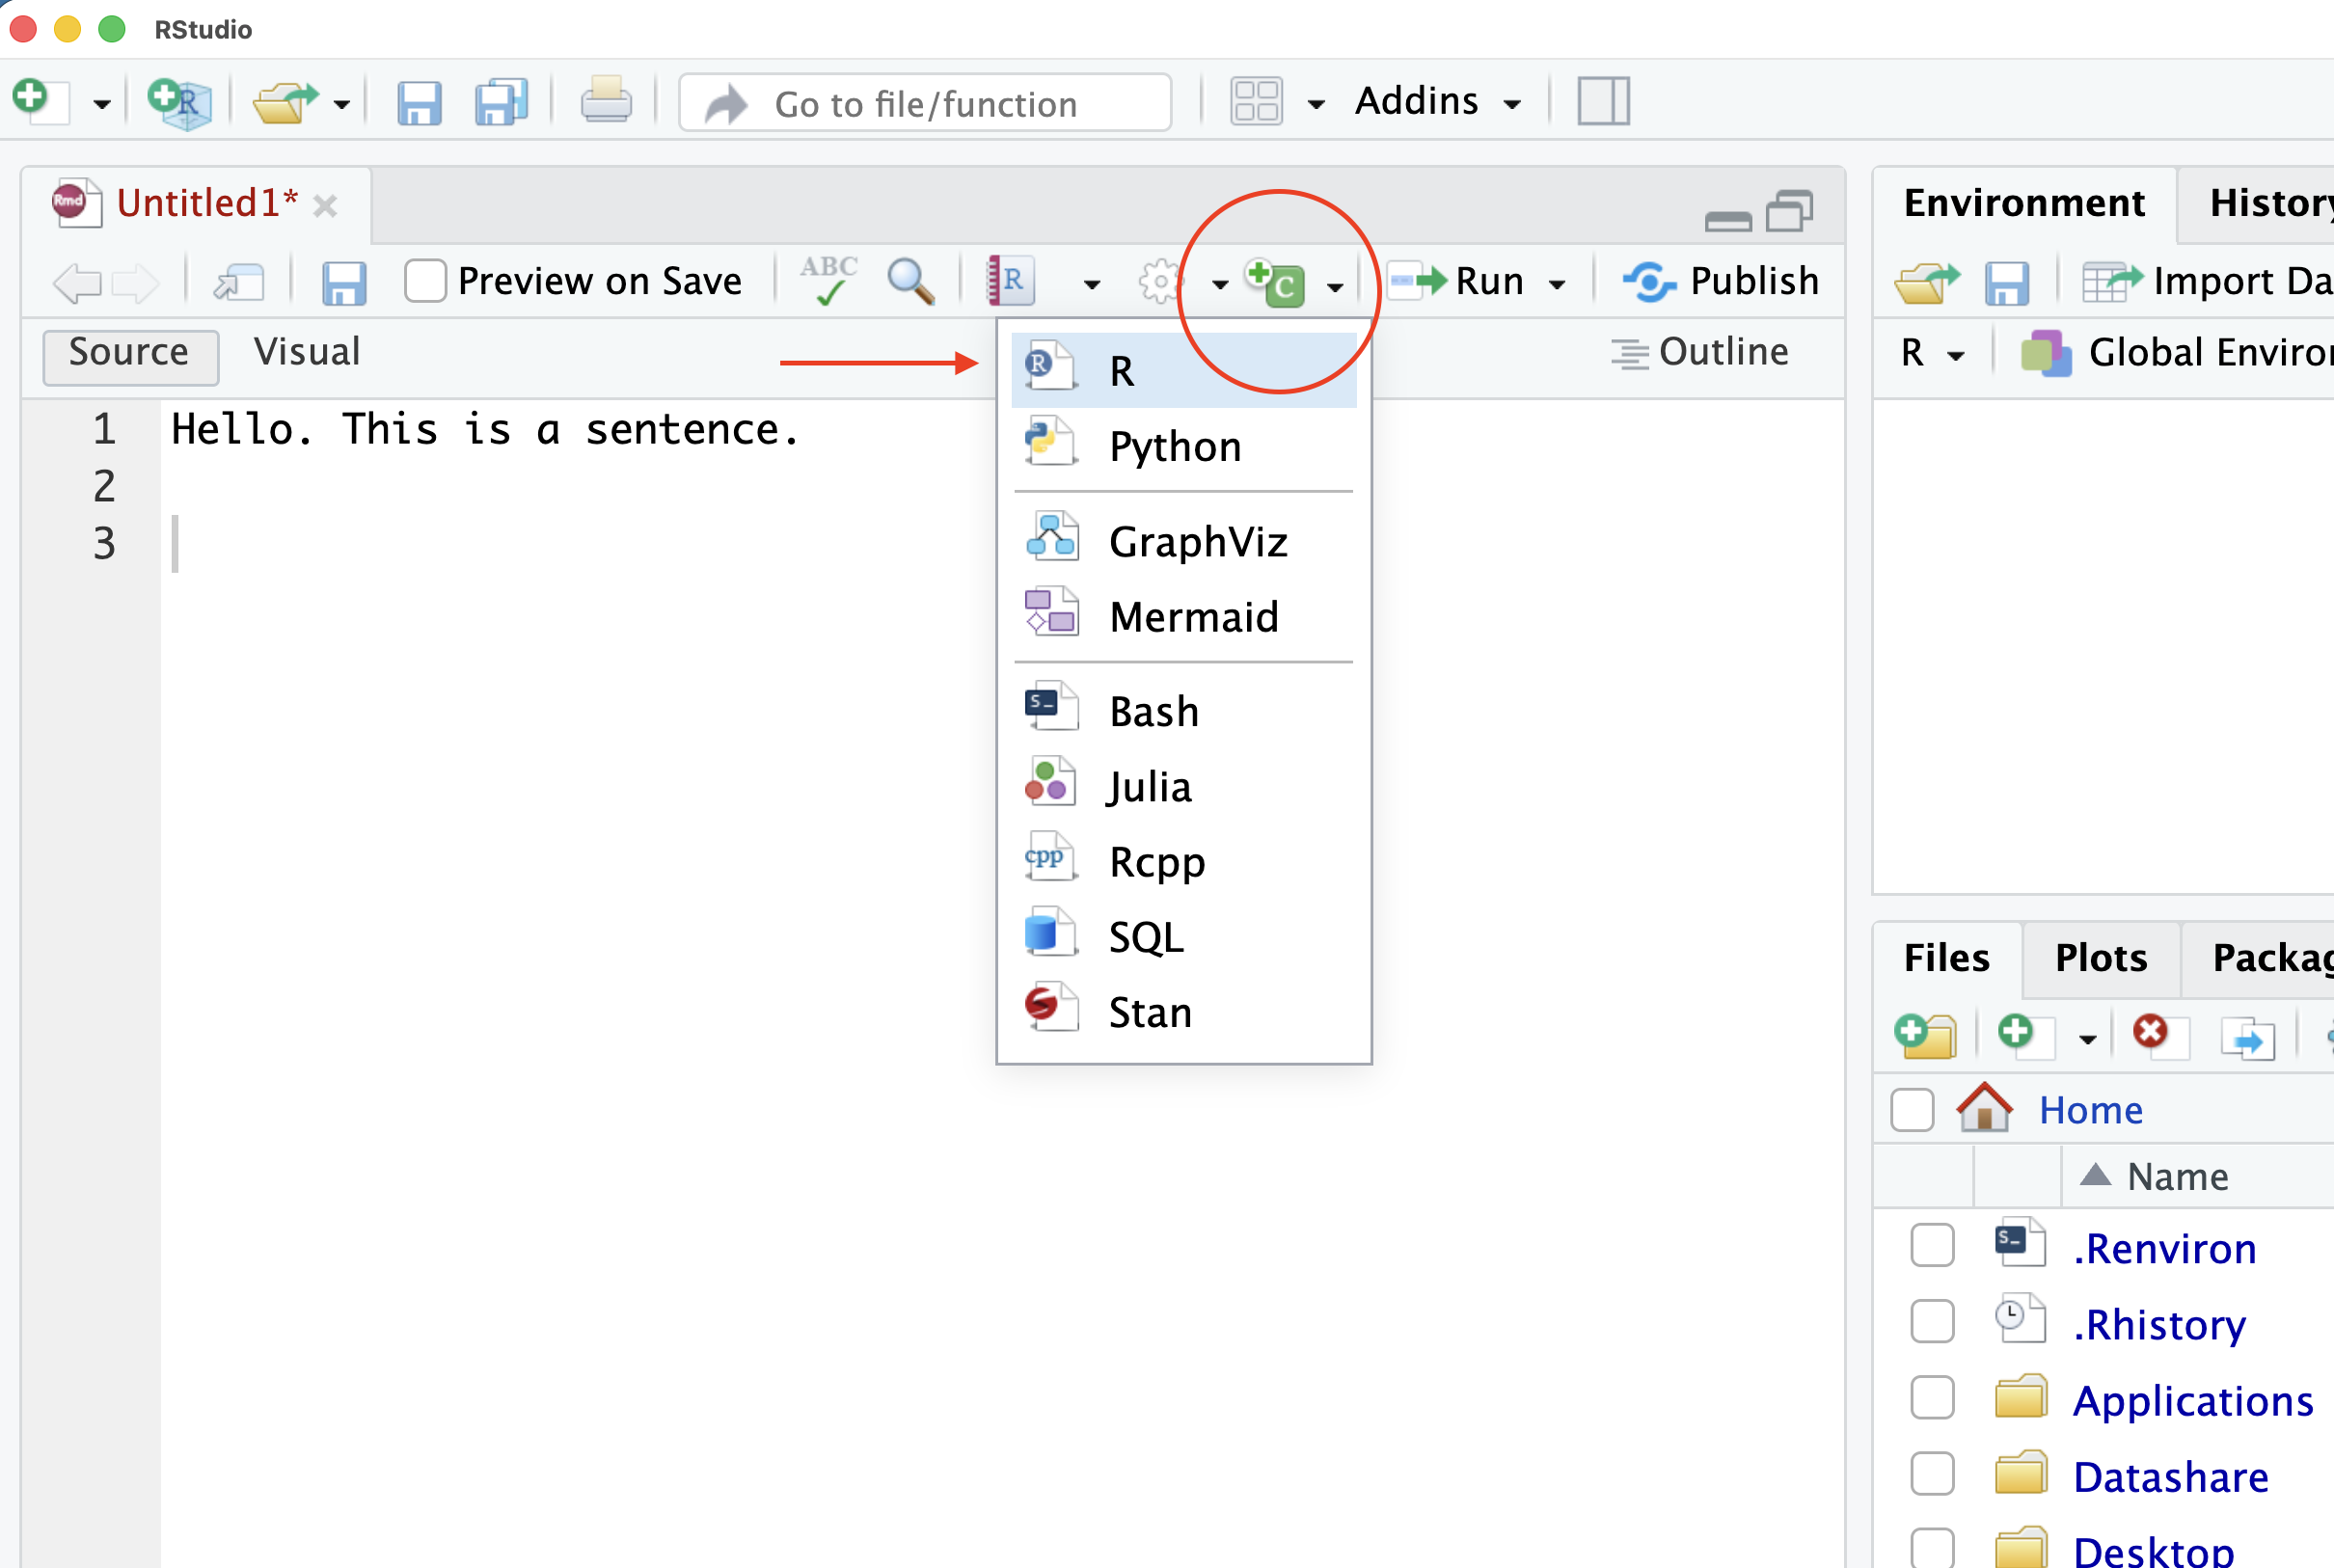
Task: Toggle the document Outline
Action: point(1700,352)
